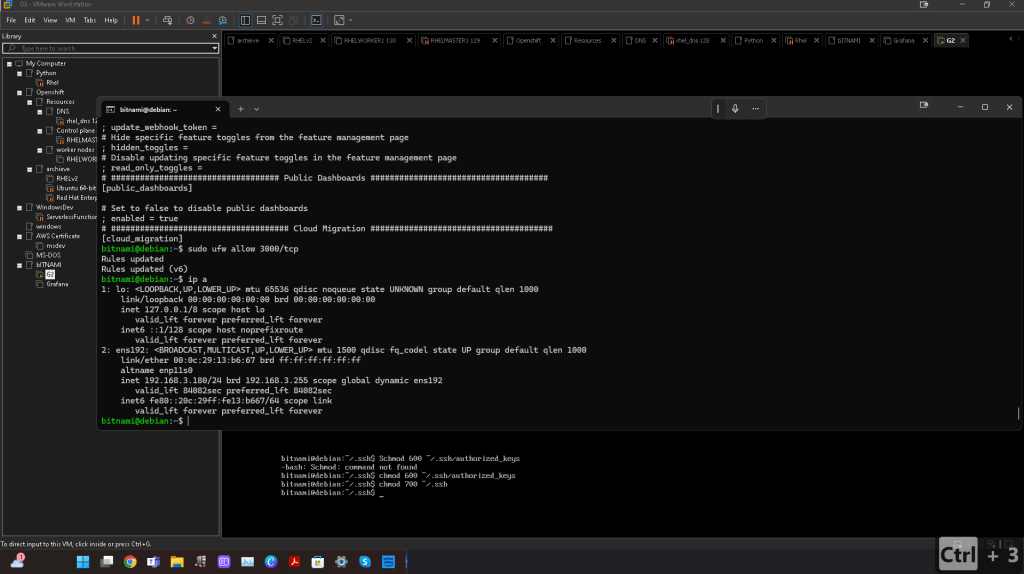Viewport: 1024px width, 574px height.
Task: Send Ctrl+Alt+Del to the VM
Action: [x=167, y=20]
